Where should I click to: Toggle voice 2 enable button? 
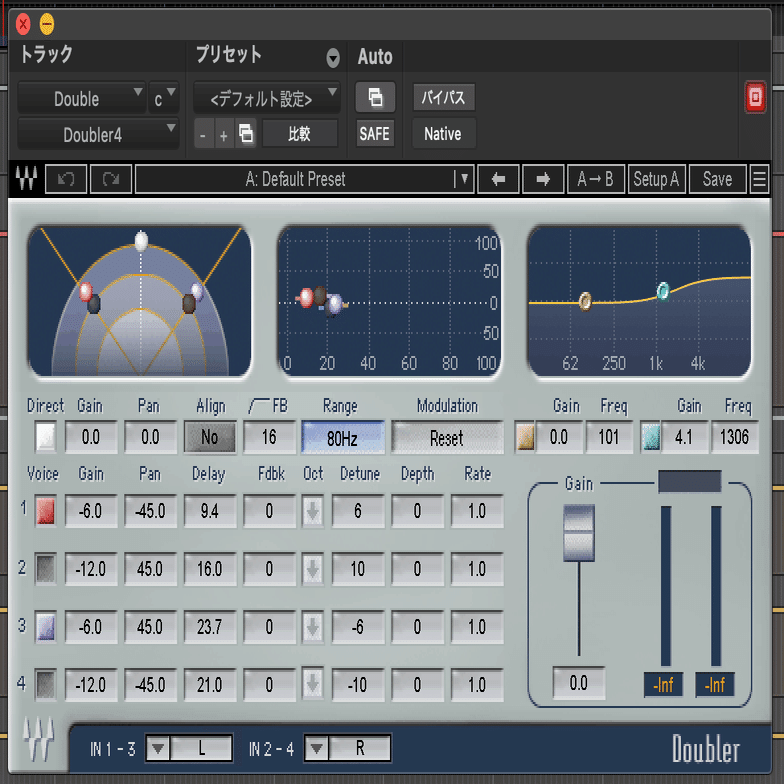[46, 568]
